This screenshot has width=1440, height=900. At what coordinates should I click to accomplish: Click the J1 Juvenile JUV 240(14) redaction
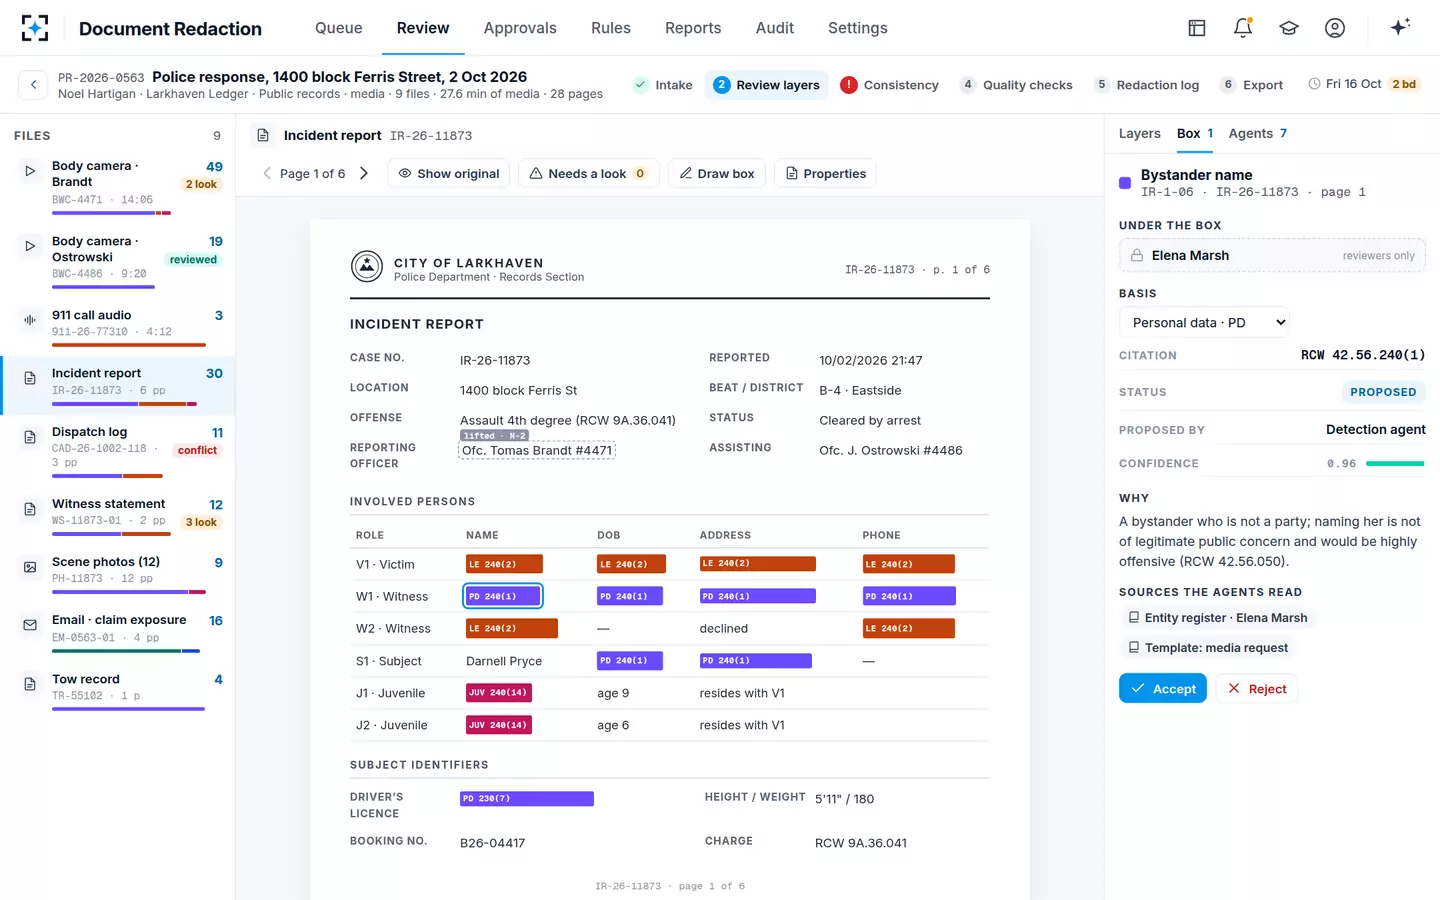click(x=499, y=692)
